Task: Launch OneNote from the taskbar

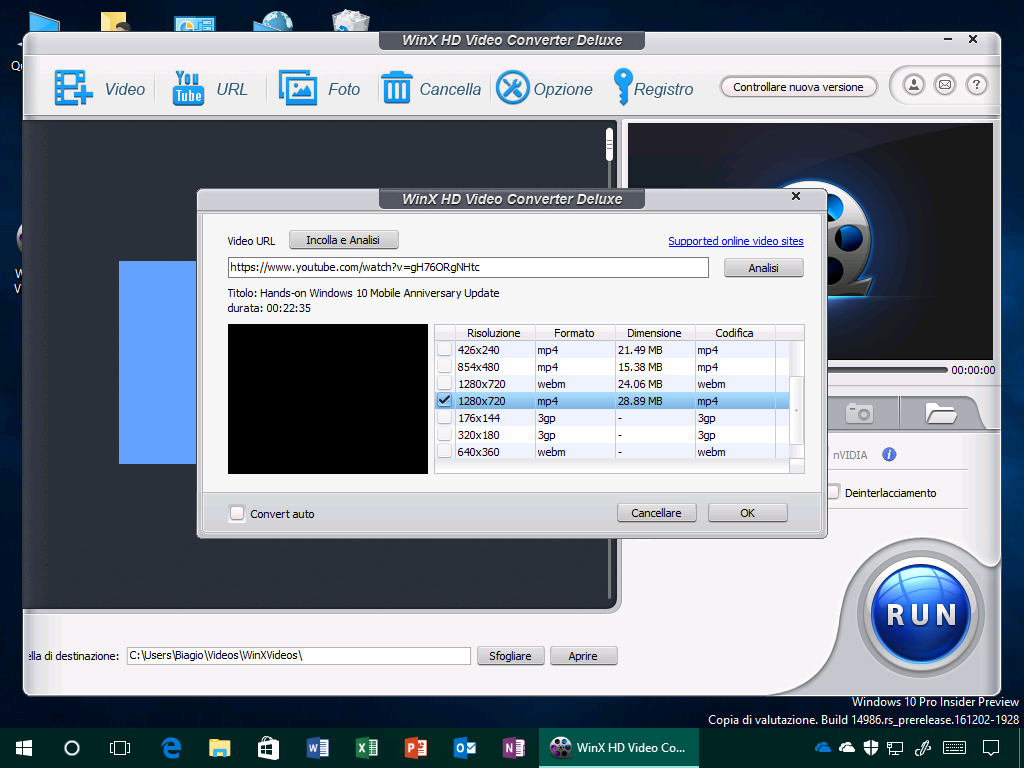Action: pos(513,748)
